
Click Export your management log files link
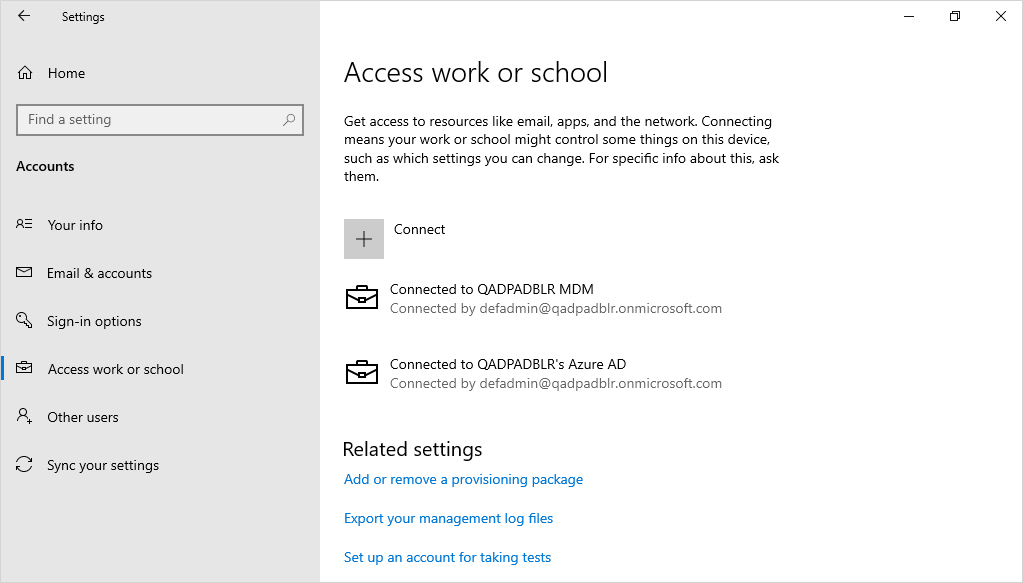click(448, 518)
